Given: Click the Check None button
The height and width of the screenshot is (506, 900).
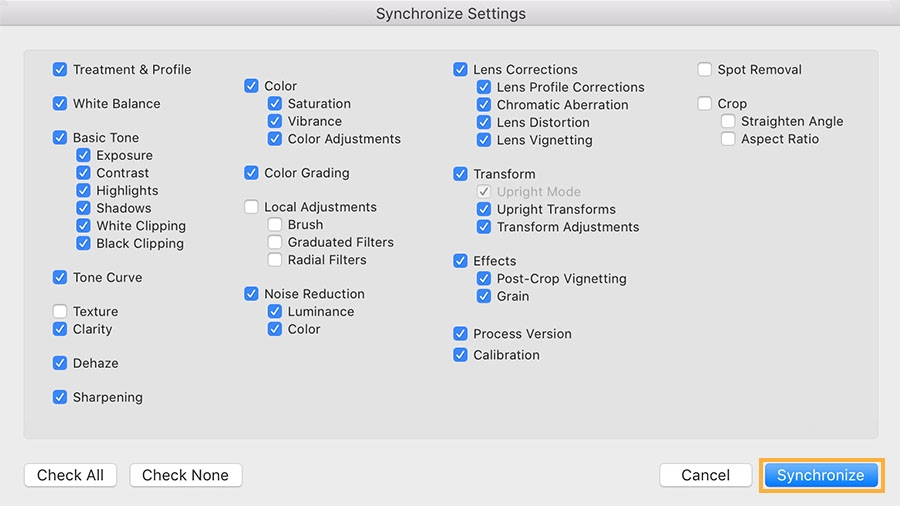Looking at the screenshot, I should point(185,475).
